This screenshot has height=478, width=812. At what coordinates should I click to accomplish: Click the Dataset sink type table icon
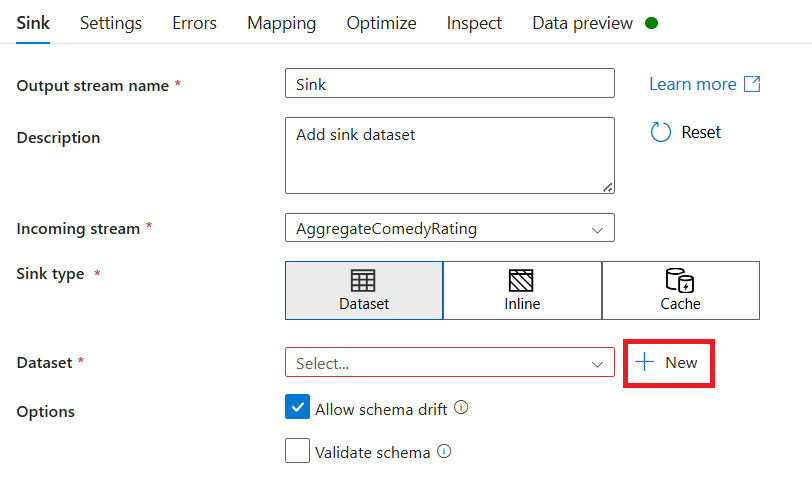[x=363, y=280]
